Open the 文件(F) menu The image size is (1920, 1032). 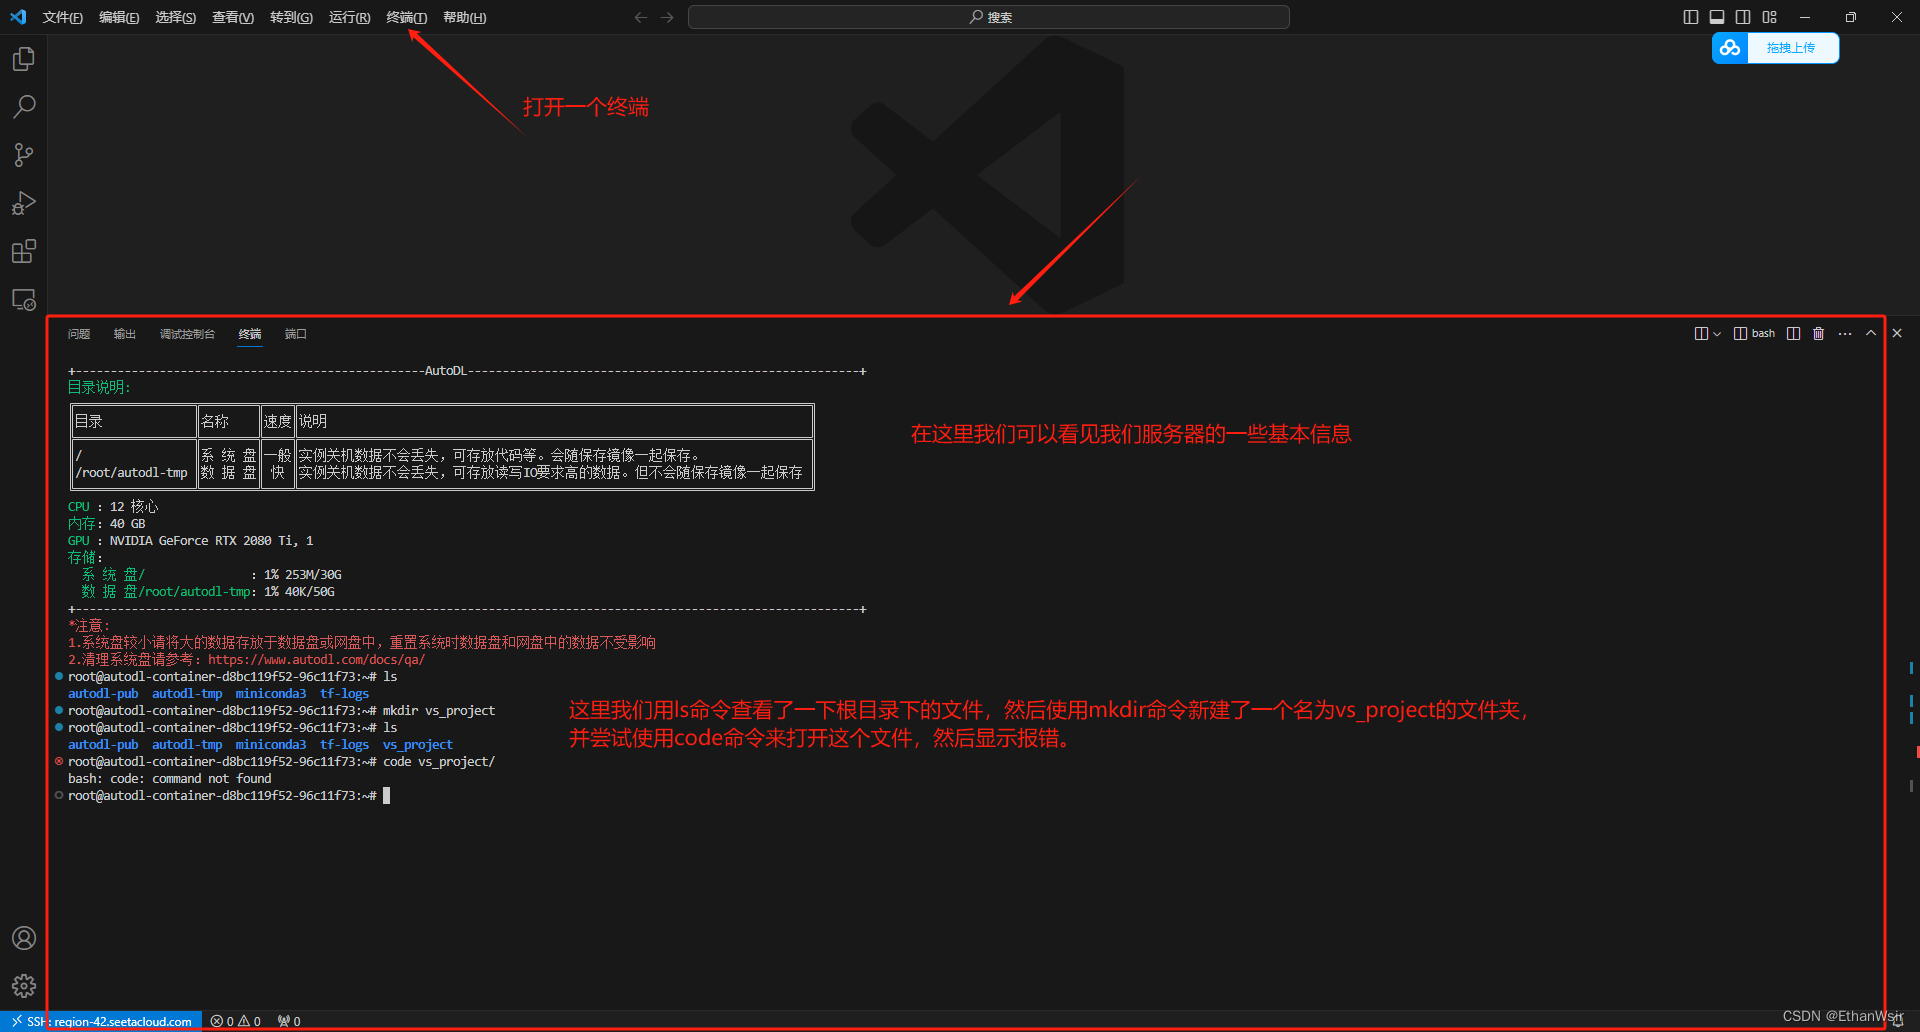[x=62, y=17]
